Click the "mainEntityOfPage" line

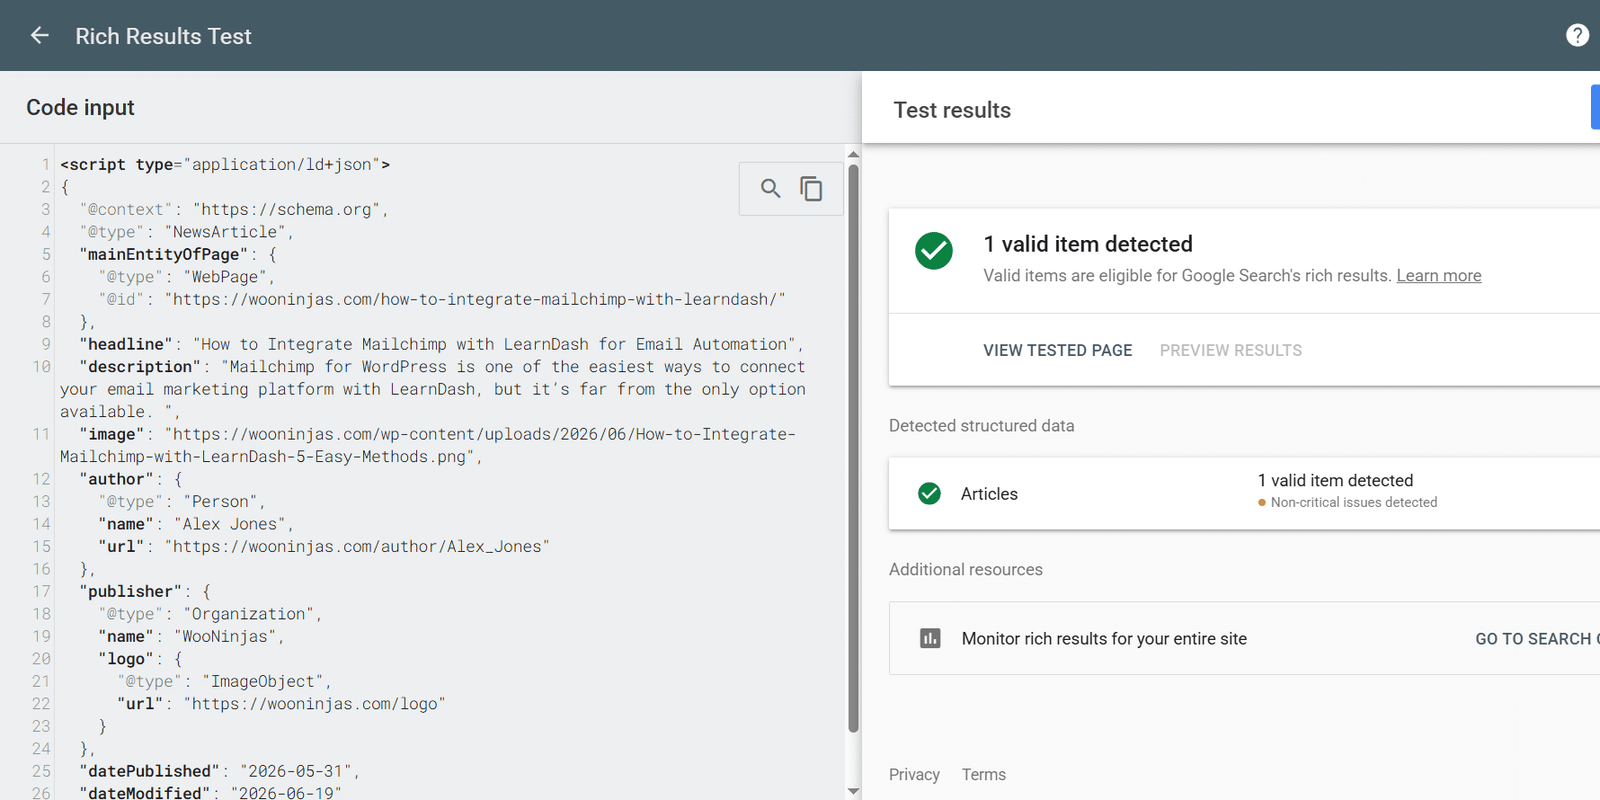(x=178, y=254)
